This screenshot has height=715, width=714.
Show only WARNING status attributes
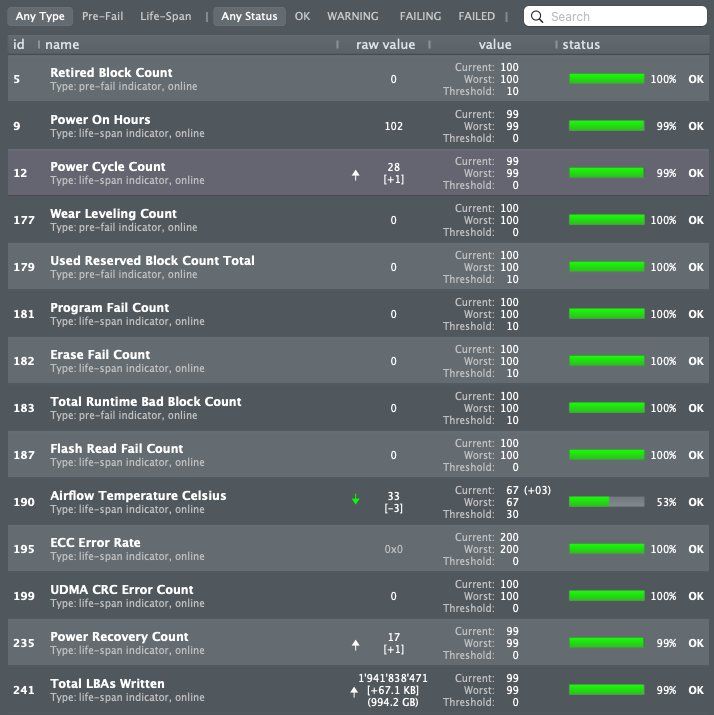tap(353, 17)
